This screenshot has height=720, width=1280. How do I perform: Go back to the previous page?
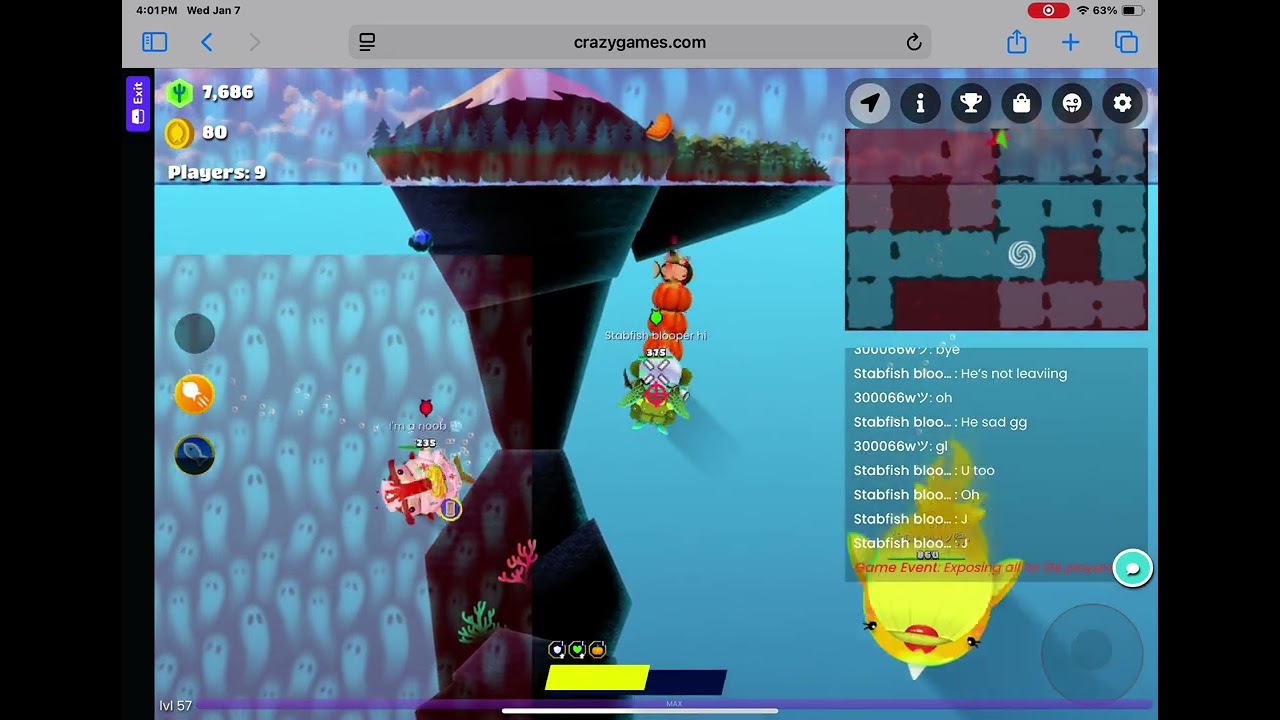point(207,42)
